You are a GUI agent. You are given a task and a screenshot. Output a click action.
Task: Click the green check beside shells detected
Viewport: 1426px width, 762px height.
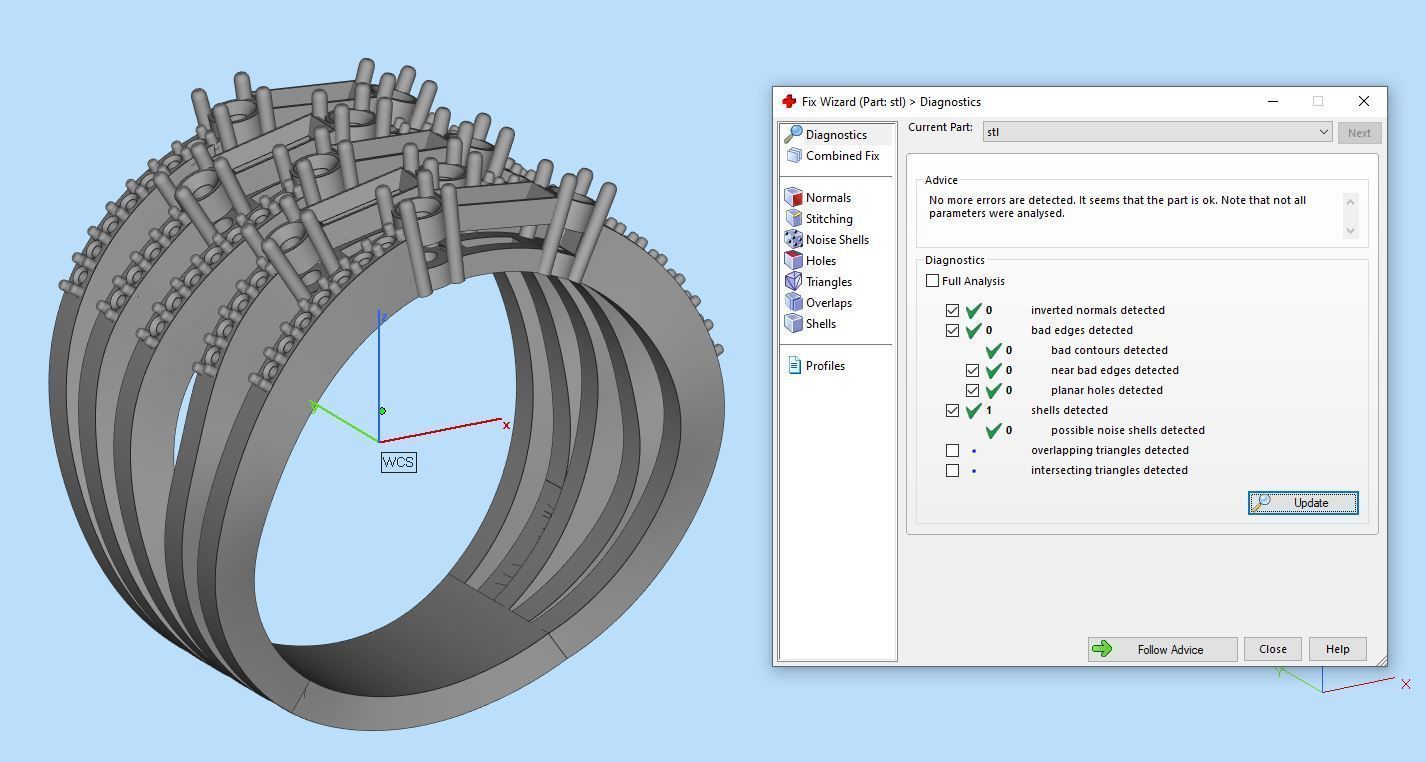[973, 410]
